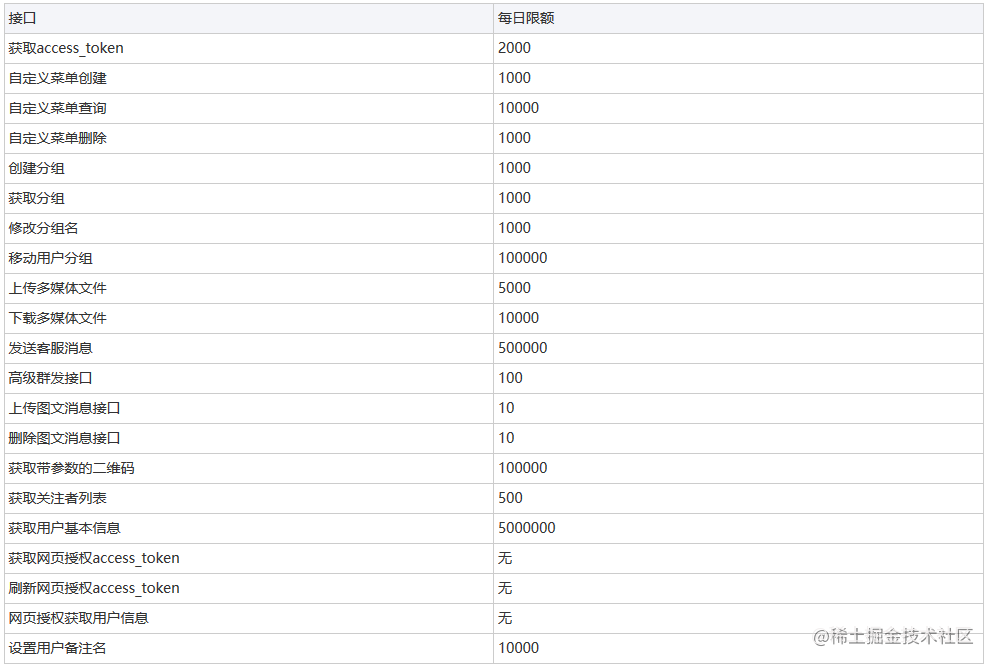This screenshot has width=993, height=666.
Task: Click the '1000' limit in the 获取分组 row
Action: tap(514, 198)
